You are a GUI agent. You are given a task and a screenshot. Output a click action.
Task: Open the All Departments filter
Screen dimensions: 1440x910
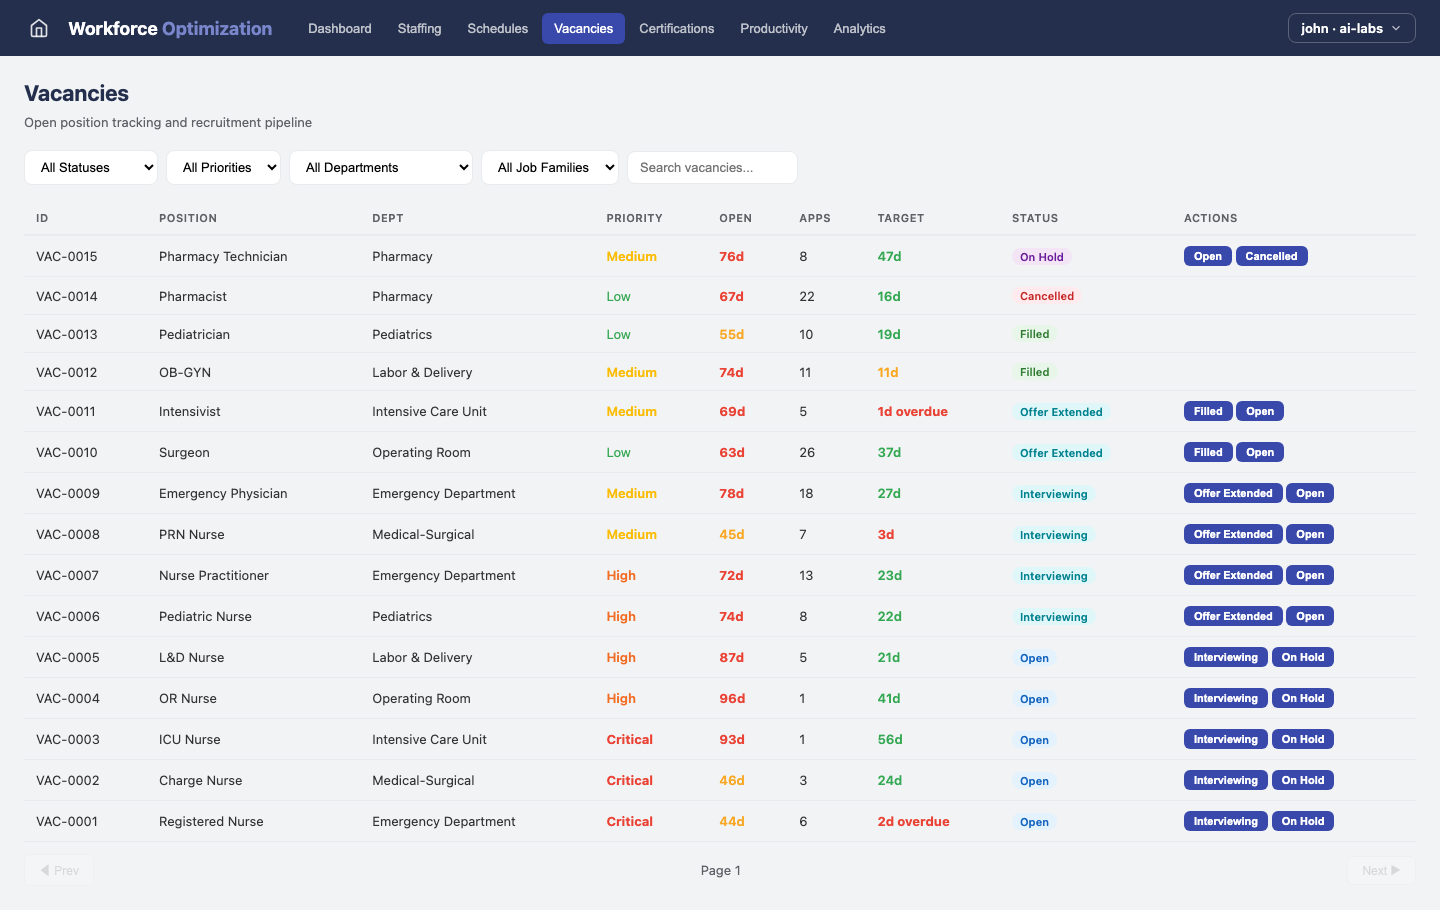(381, 167)
